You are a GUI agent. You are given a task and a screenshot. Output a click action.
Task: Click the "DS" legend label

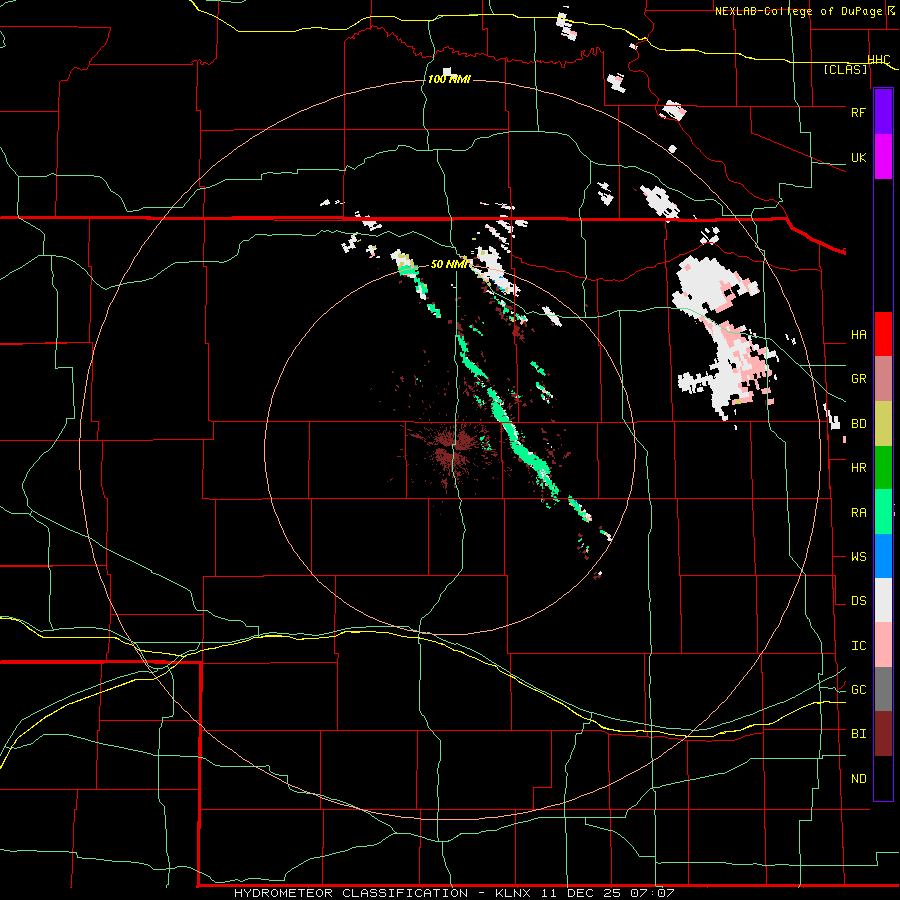[858, 601]
